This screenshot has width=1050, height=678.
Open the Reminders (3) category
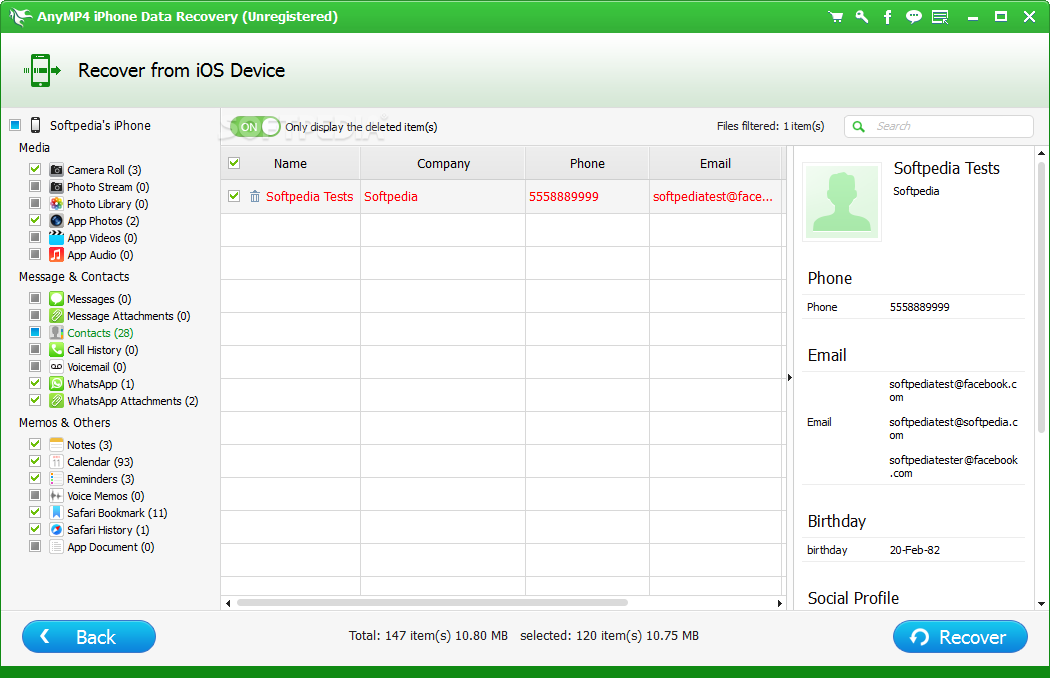pyautogui.click(x=100, y=479)
